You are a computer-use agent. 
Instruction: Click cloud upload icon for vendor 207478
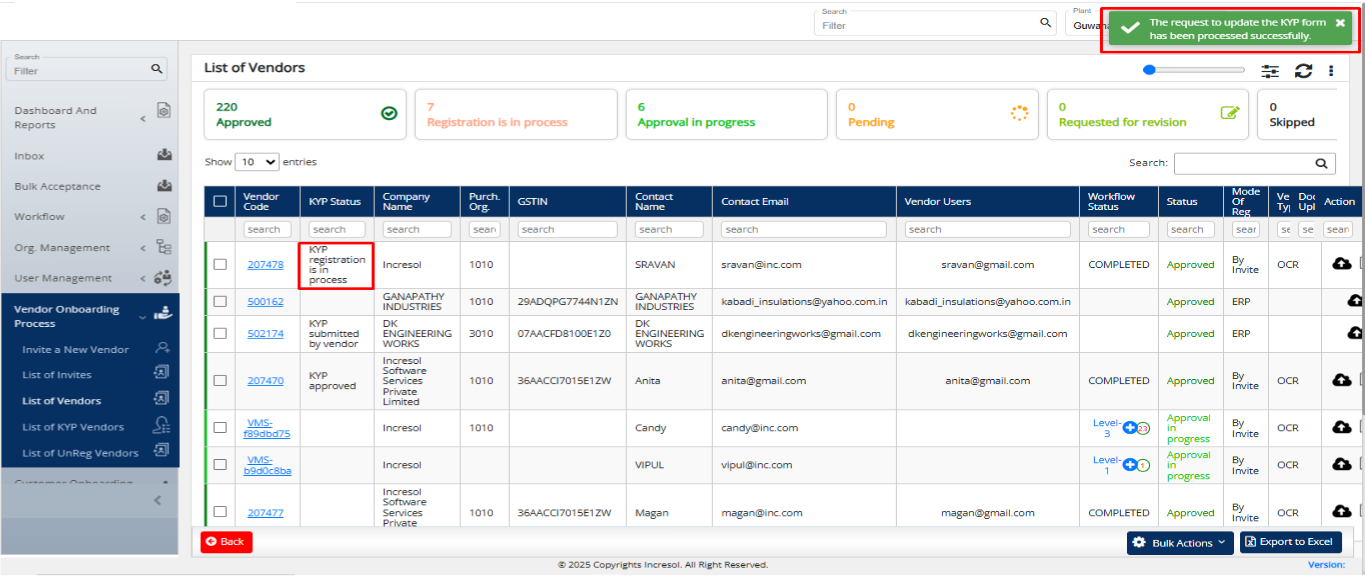pyautogui.click(x=1342, y=264)
